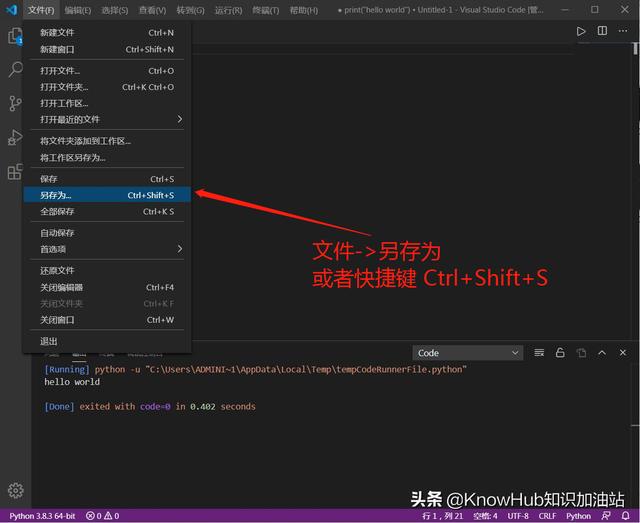Choose 关闭窗口 menu entry
640x523 pixels.
107,320
